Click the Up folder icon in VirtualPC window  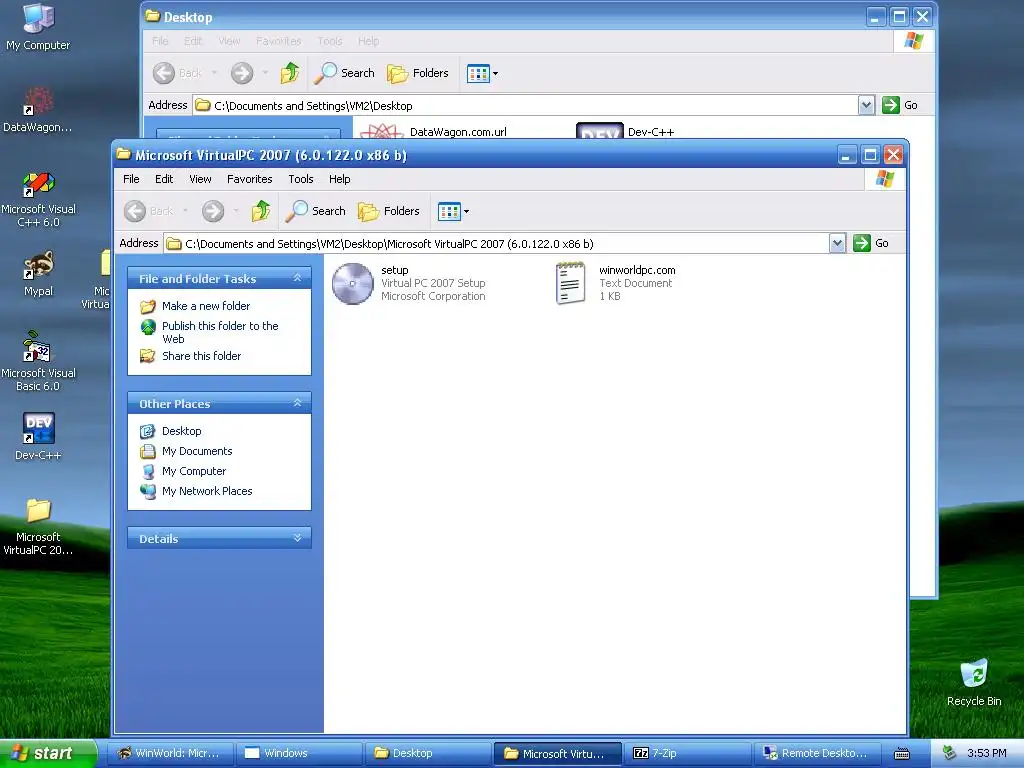coord(261,211)
